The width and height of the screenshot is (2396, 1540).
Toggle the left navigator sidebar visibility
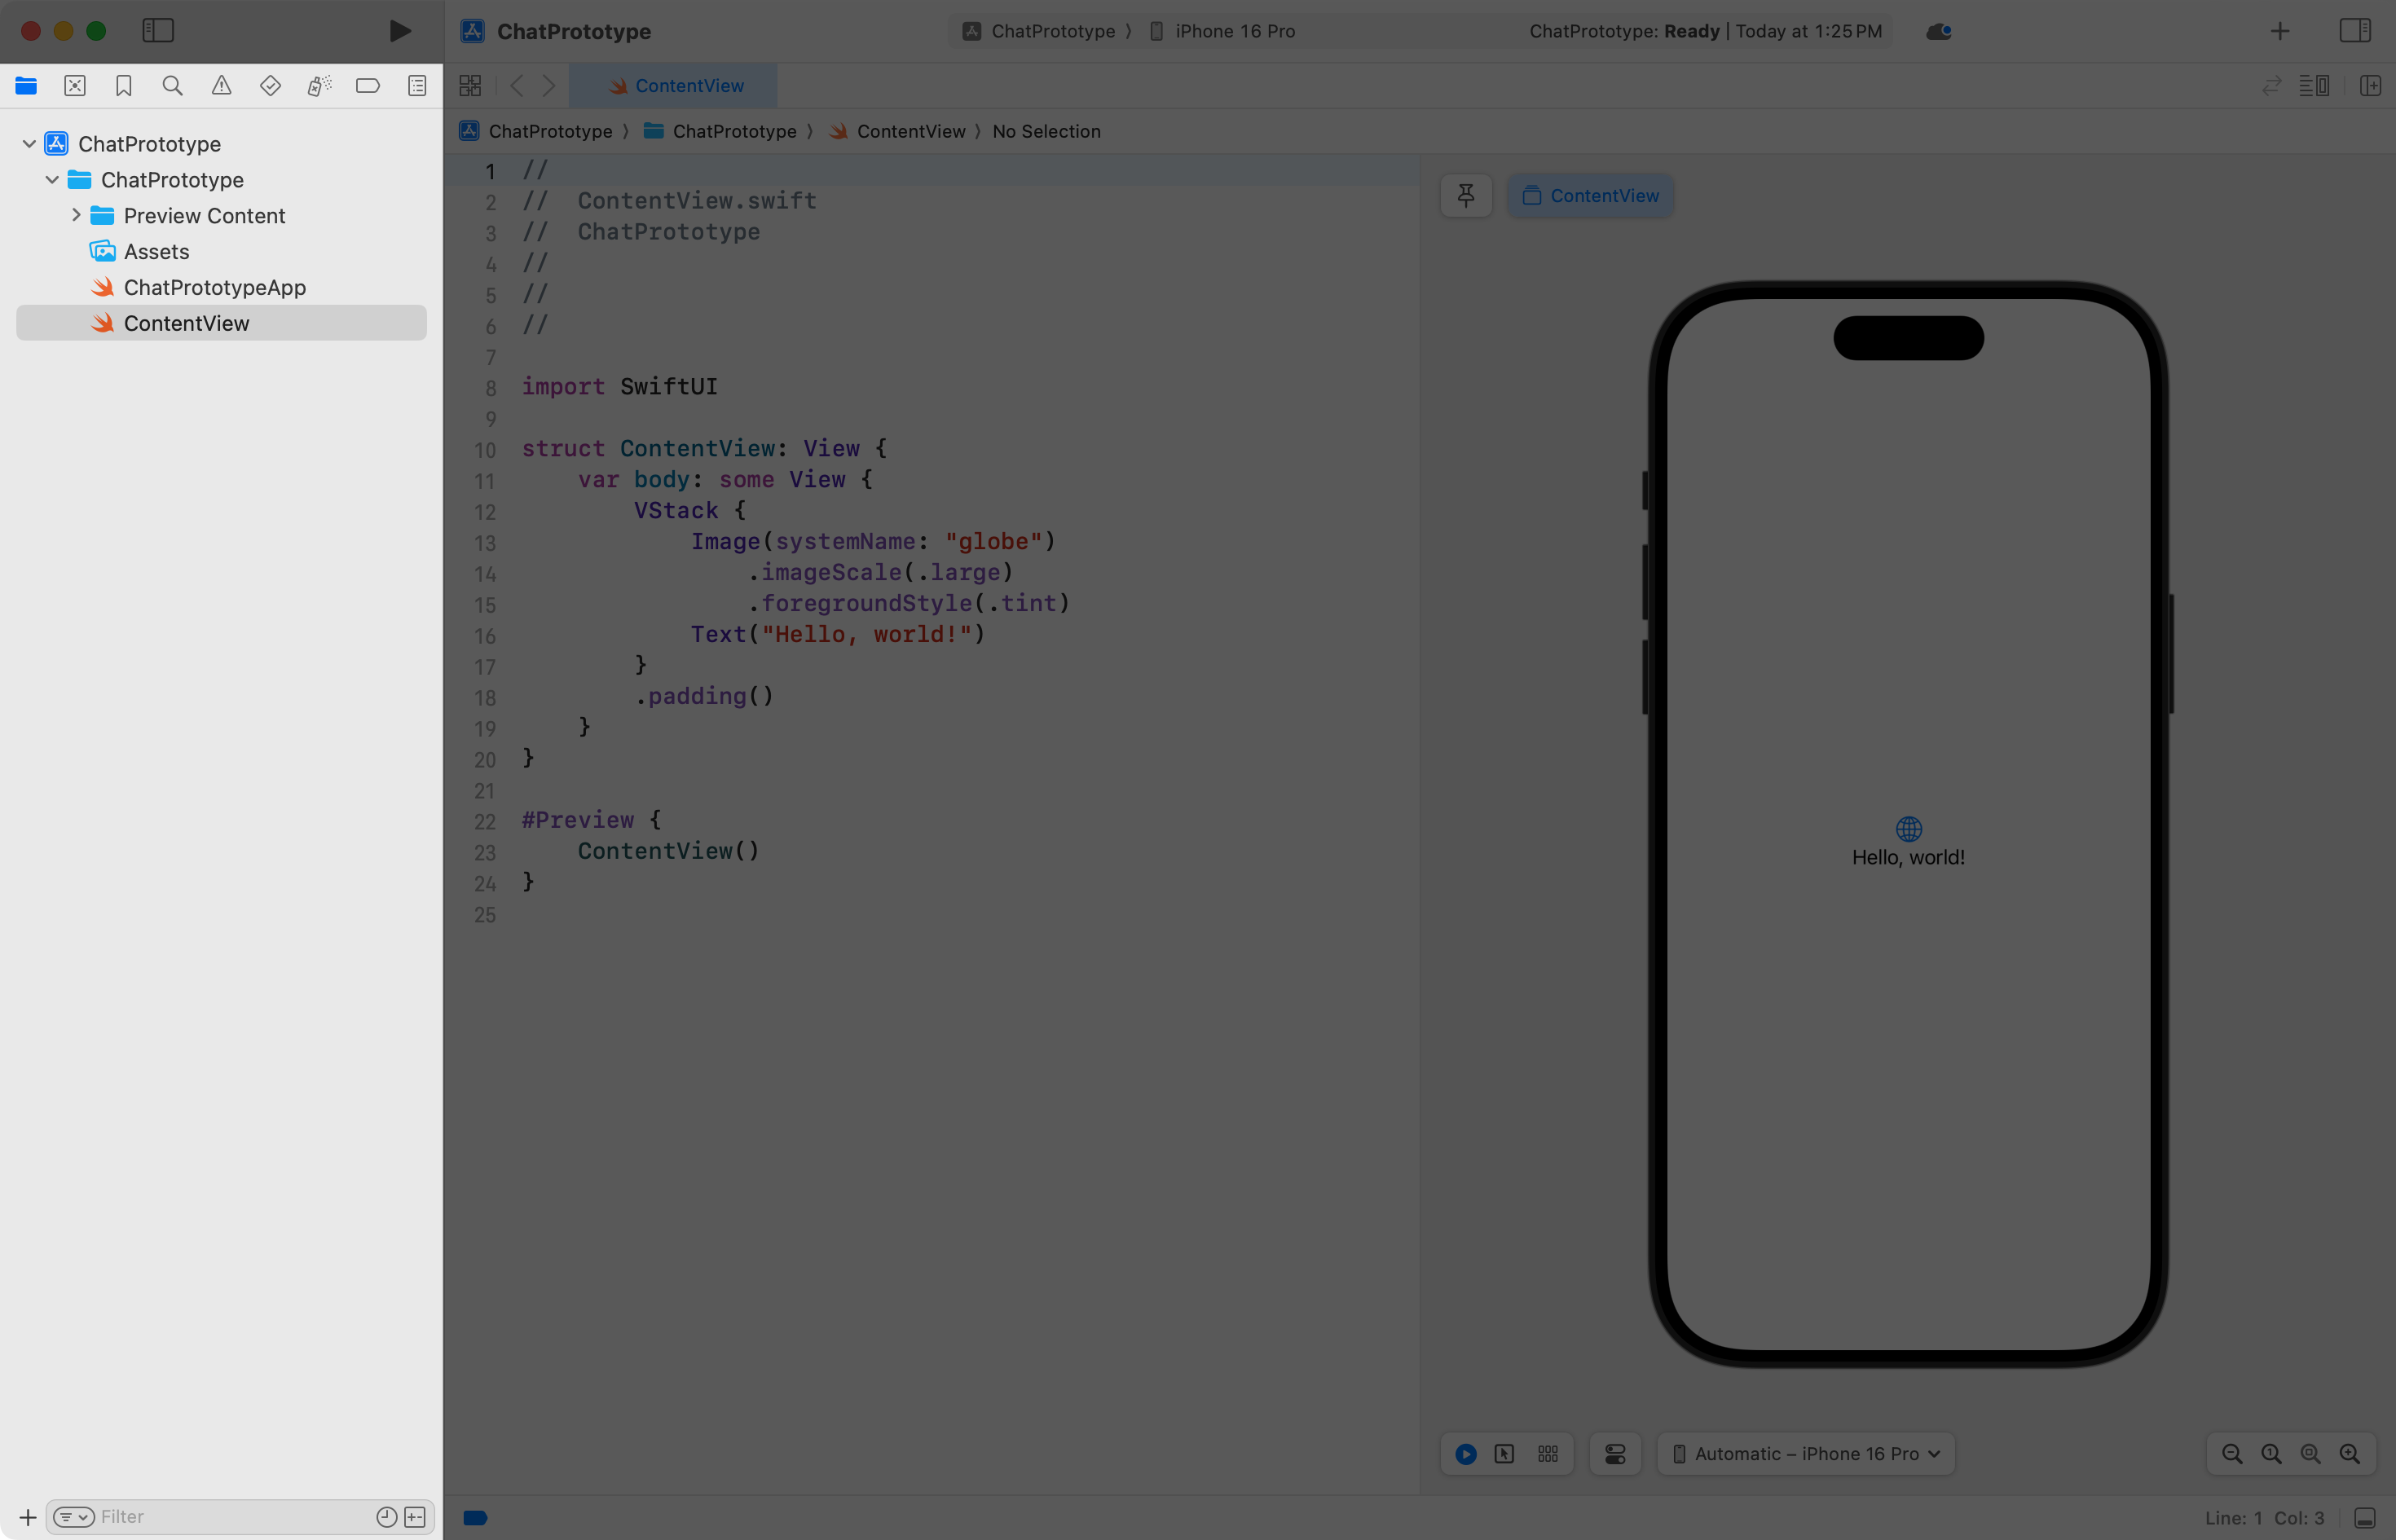click(158, 31)
